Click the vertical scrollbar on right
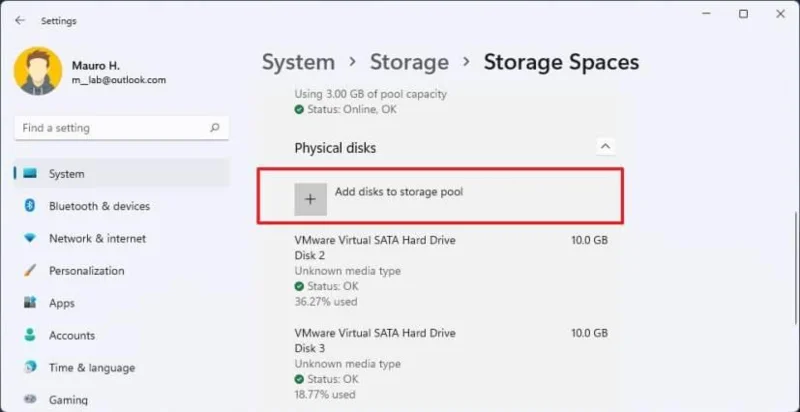The width and height of the screenshot is (800, 412). click(x=795, y=268)
